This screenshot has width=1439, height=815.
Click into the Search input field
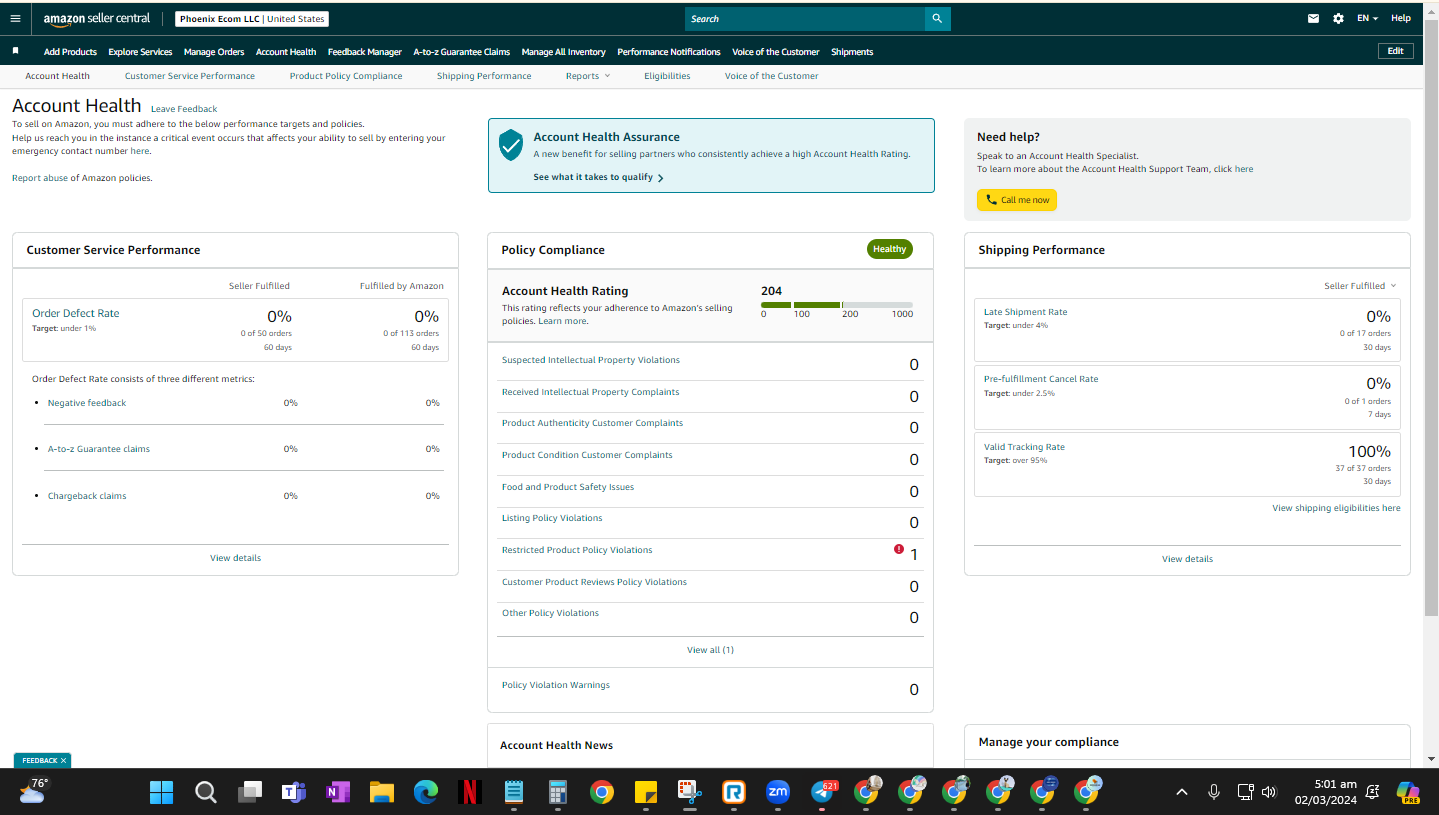point(805,19)
